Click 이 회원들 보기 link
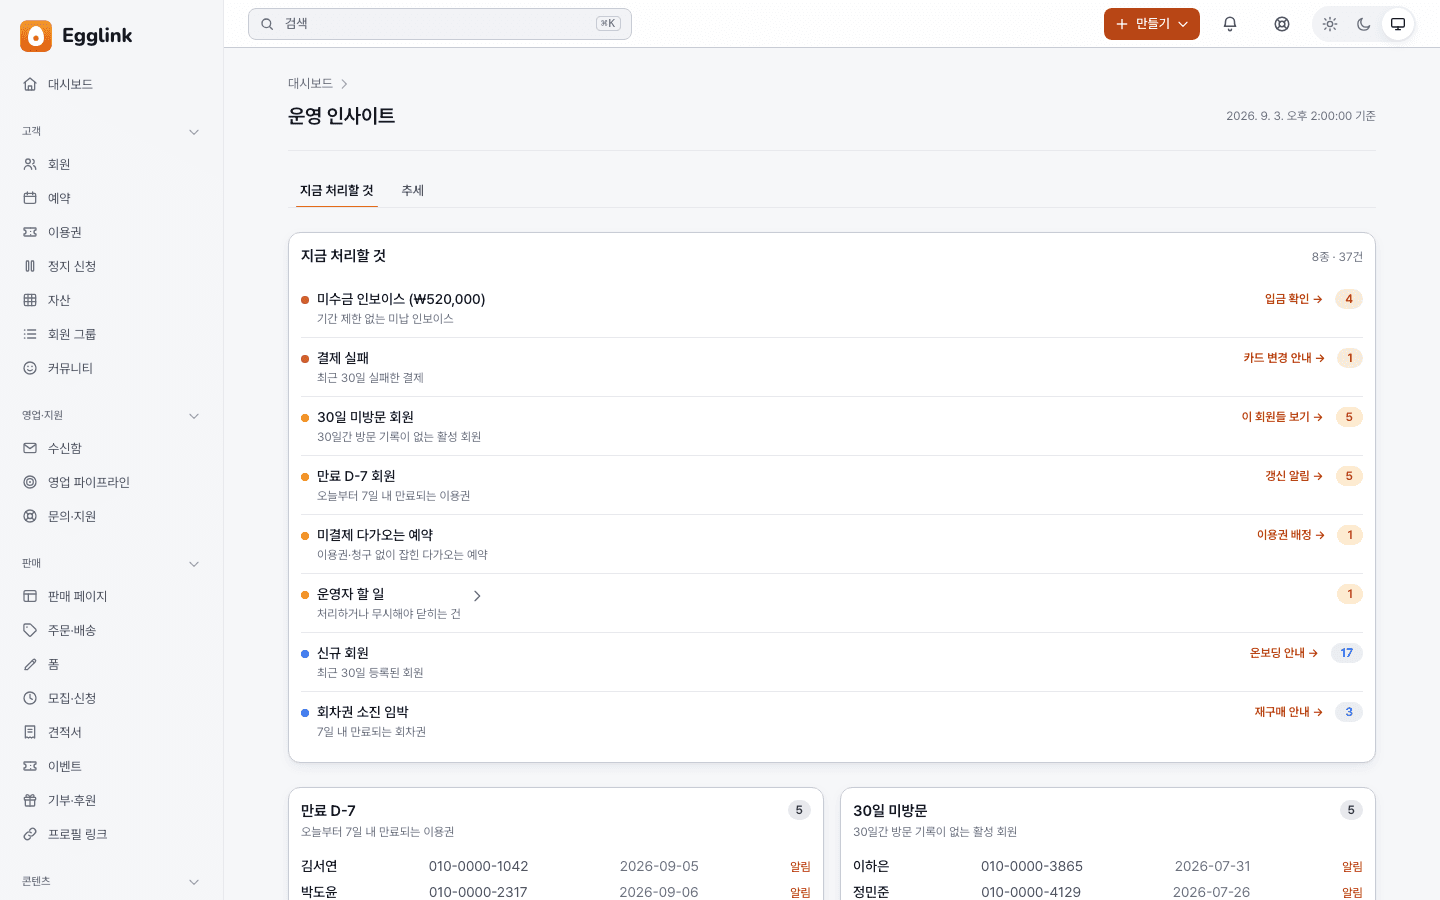The image size is (1440, 900). (x=1282, y=417)
